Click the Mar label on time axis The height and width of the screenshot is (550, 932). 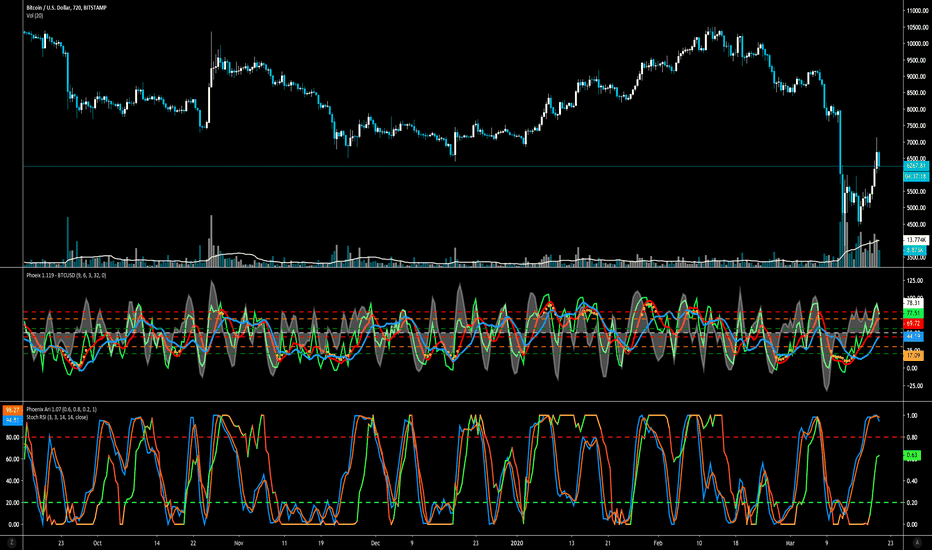[790, 543]
